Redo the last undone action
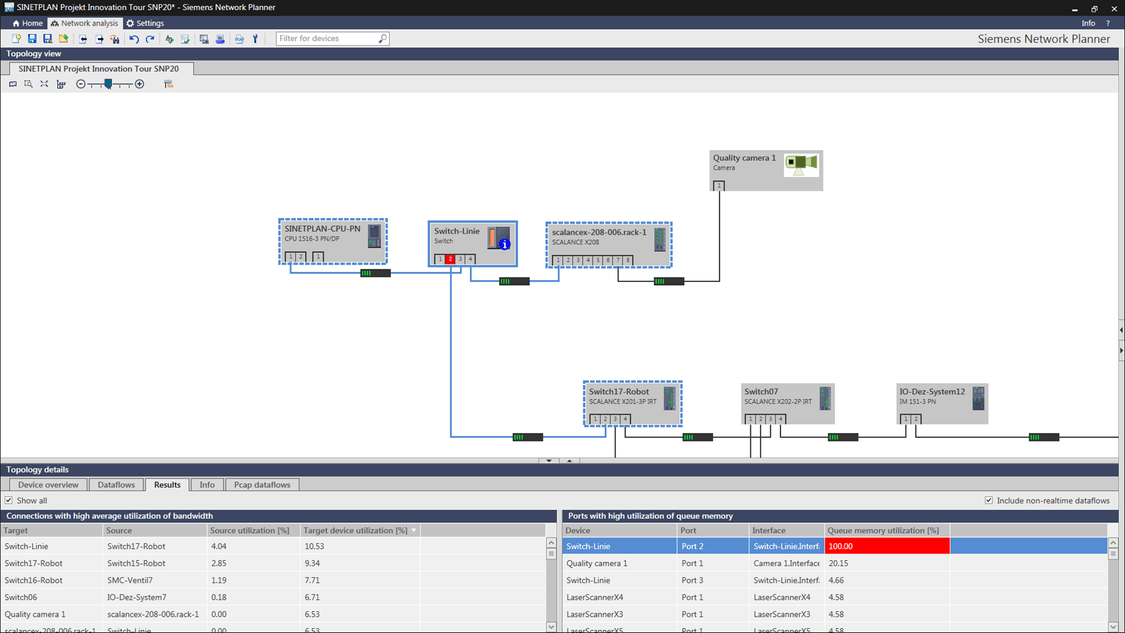The width and height of the screenshot is (1125, 633). pos(150,39)
